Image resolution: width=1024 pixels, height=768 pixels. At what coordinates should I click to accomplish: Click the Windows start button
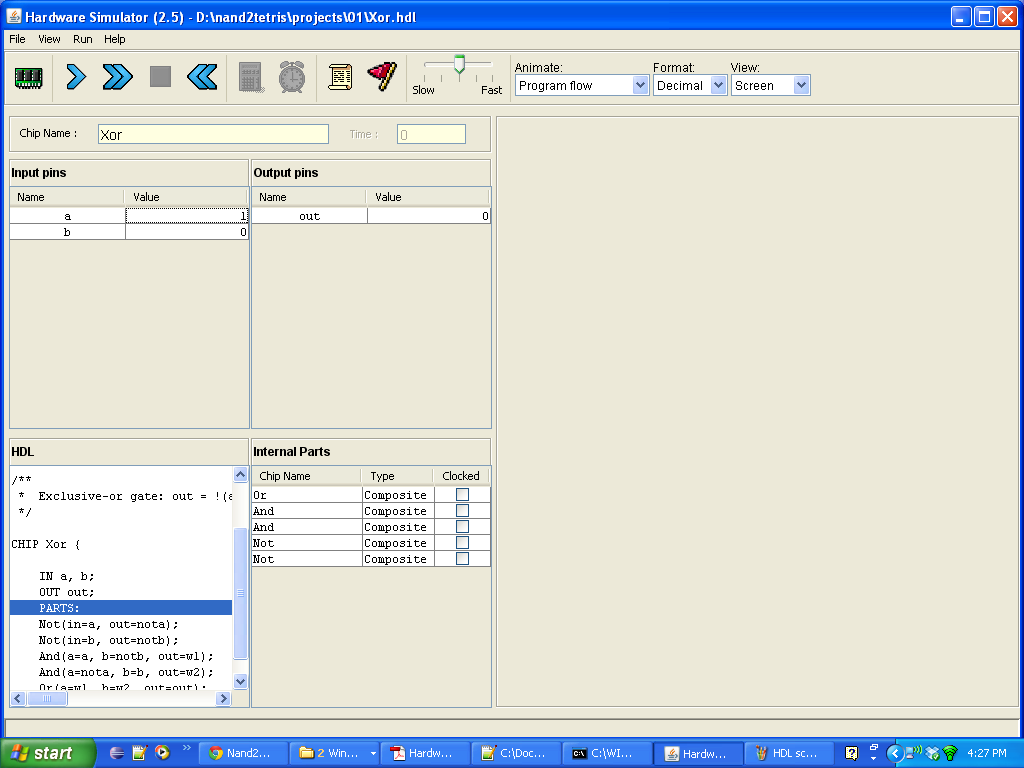tap(47, 753)
